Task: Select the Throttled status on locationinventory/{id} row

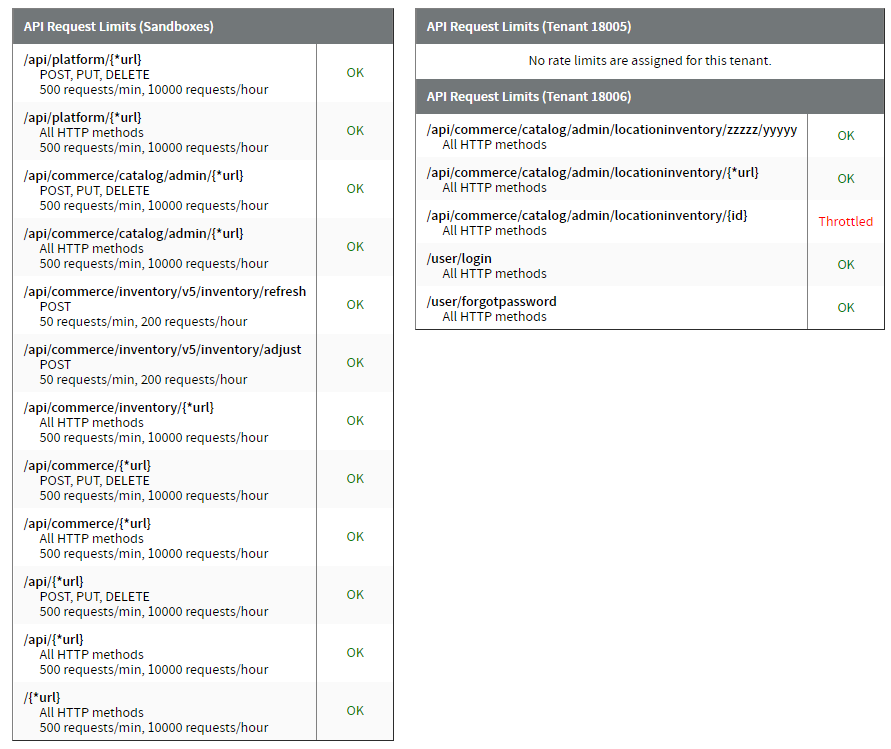Action: point(845,222)
